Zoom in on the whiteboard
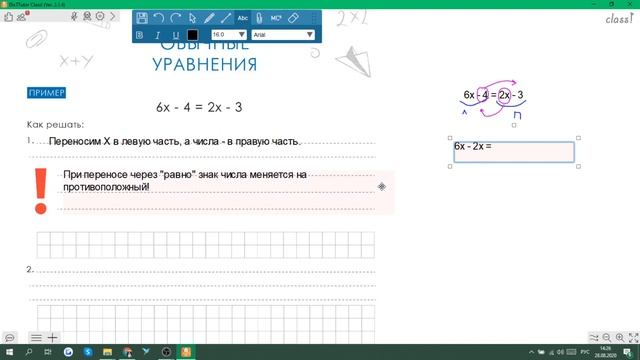This screenshot has width=640, height=360. point(620,338)
